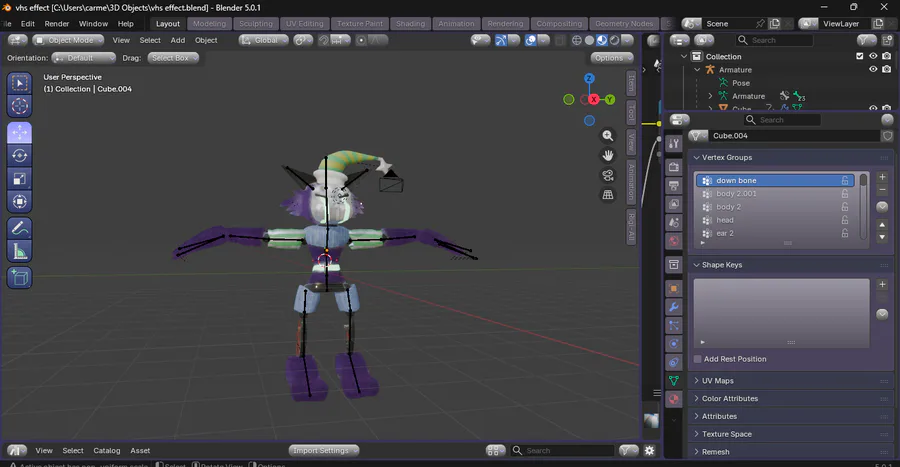900x467 pixels.
Task: Switch to the Sculpting workspace tab
Action: (256, 24)
